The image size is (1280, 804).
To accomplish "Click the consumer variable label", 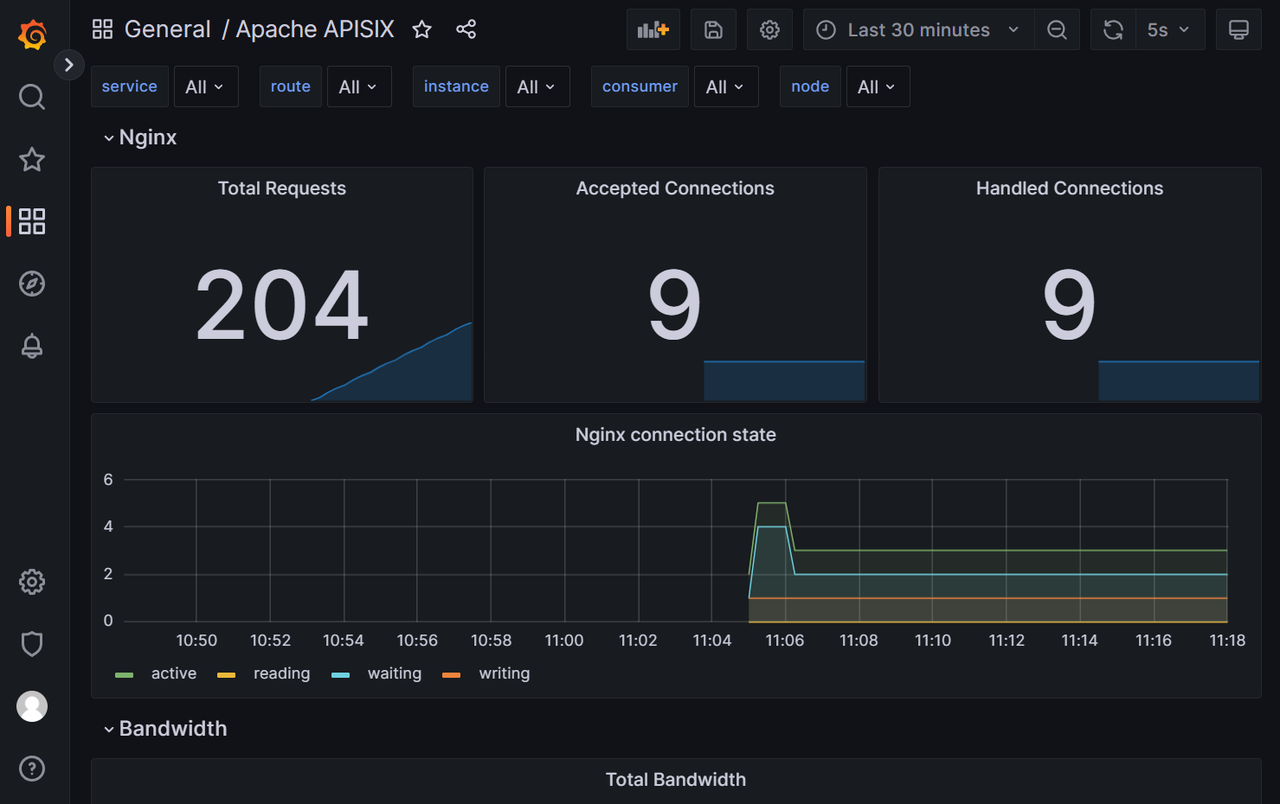I will tap(640, 87).
